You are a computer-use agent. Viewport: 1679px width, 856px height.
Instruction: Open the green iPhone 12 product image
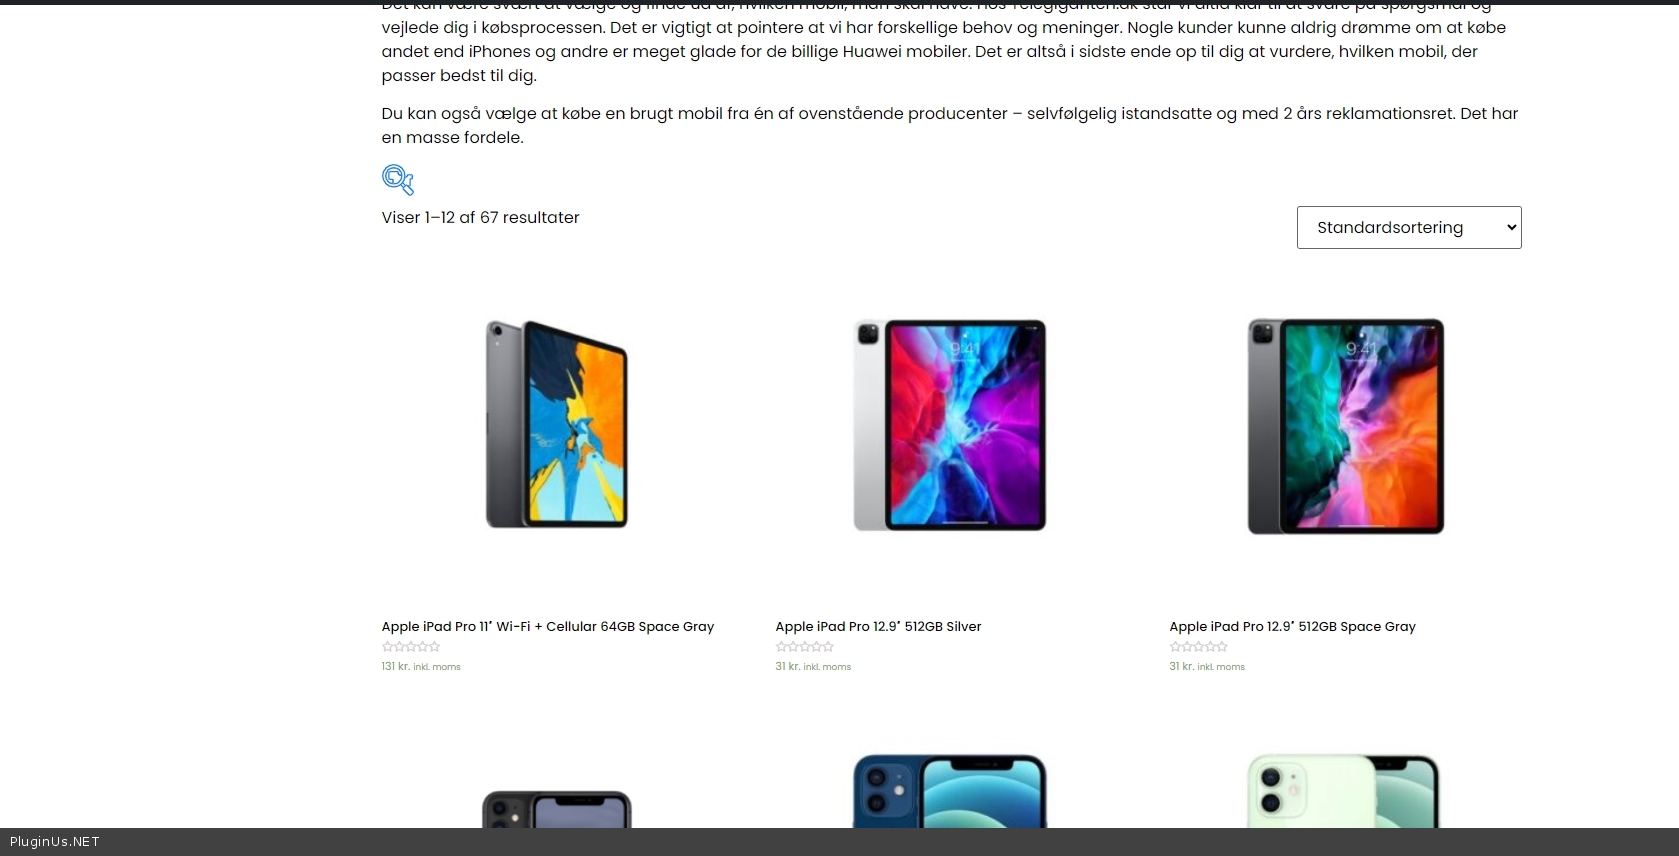(1343, 791)
